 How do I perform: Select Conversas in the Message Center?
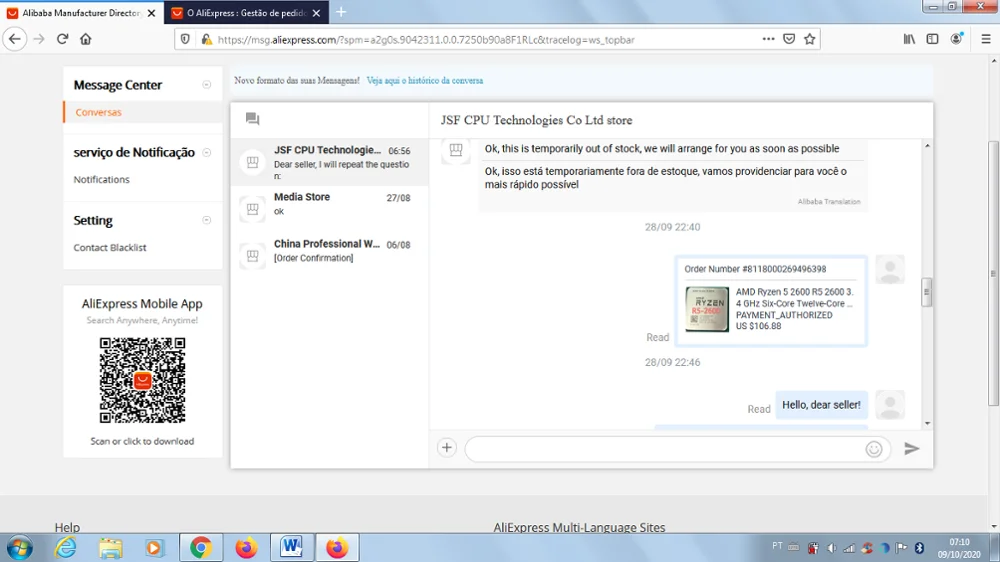tap(98, 112)
